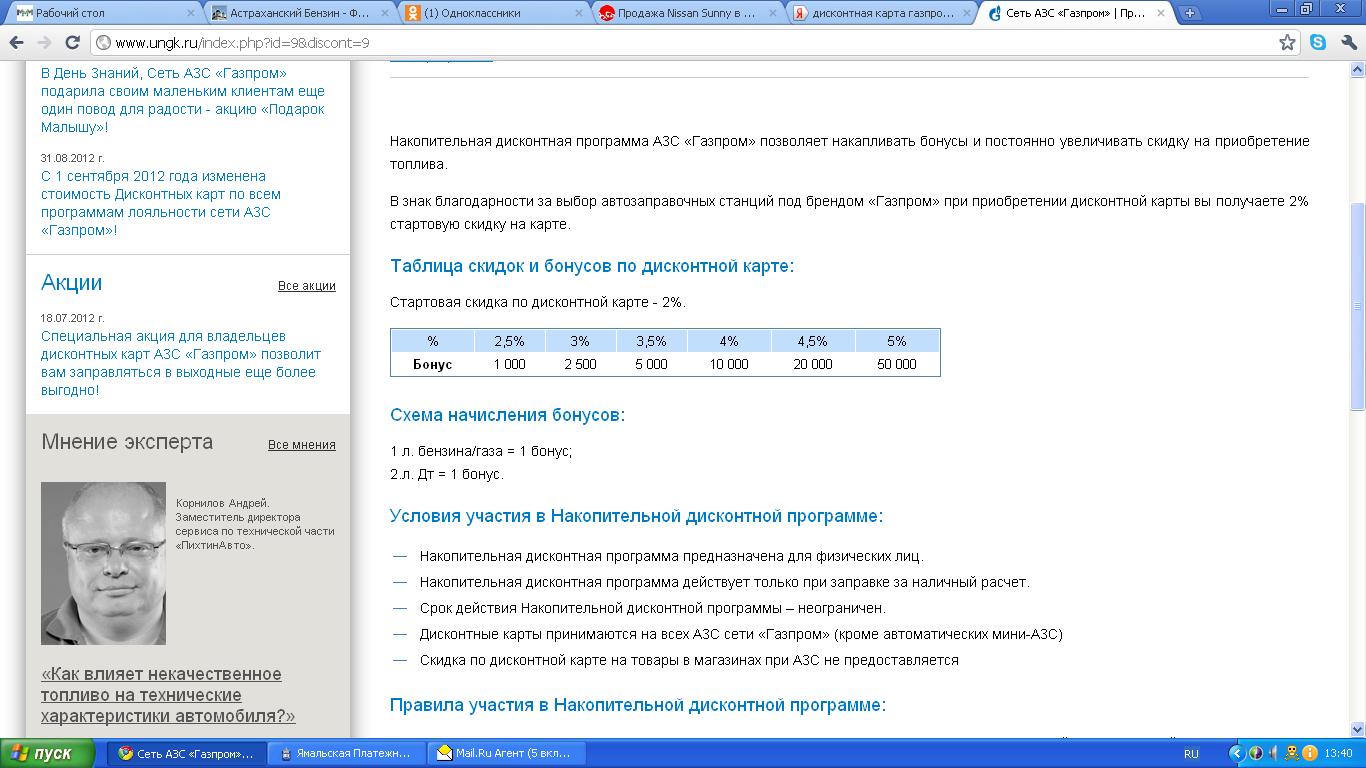Click Таблица скидок и бонусов heading
The image size is (1366, 768).
click(x=592, y=266)
